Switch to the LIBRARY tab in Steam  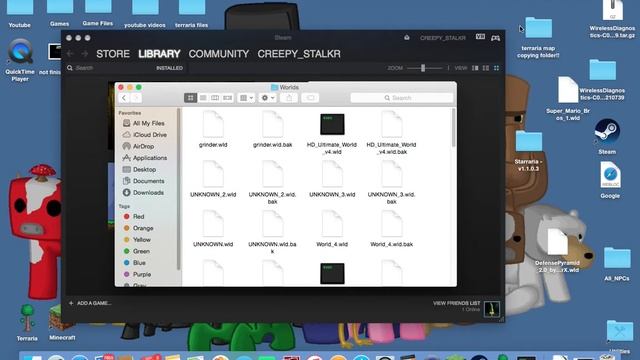point(159,54)
